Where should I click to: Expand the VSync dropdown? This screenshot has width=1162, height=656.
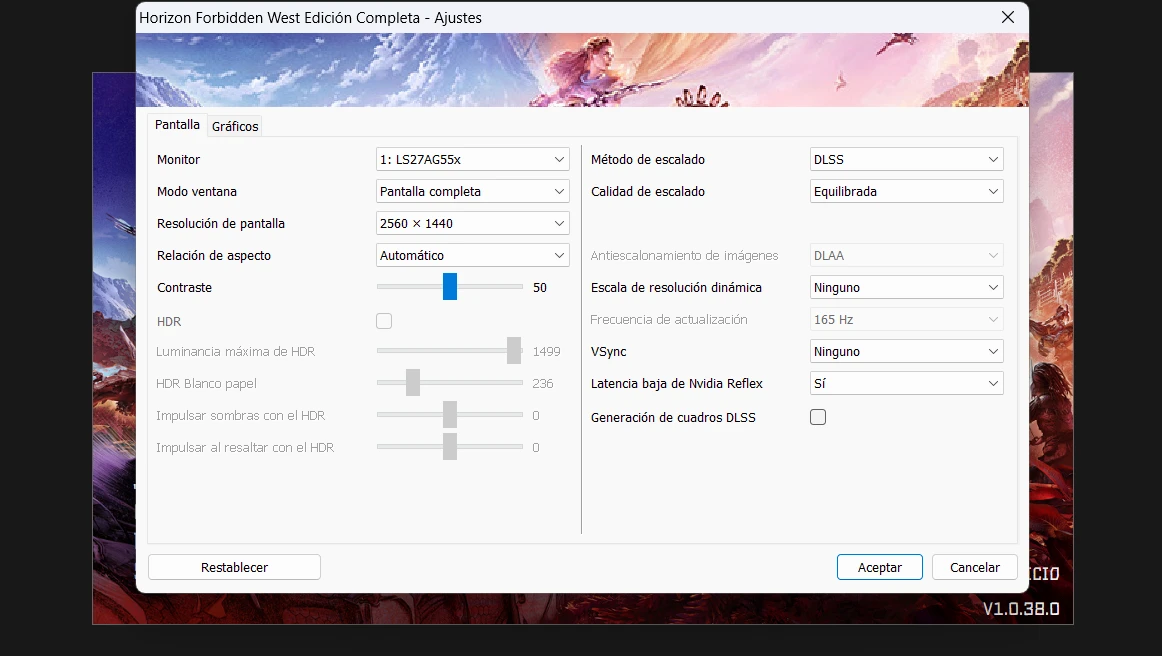click(906, 352)
